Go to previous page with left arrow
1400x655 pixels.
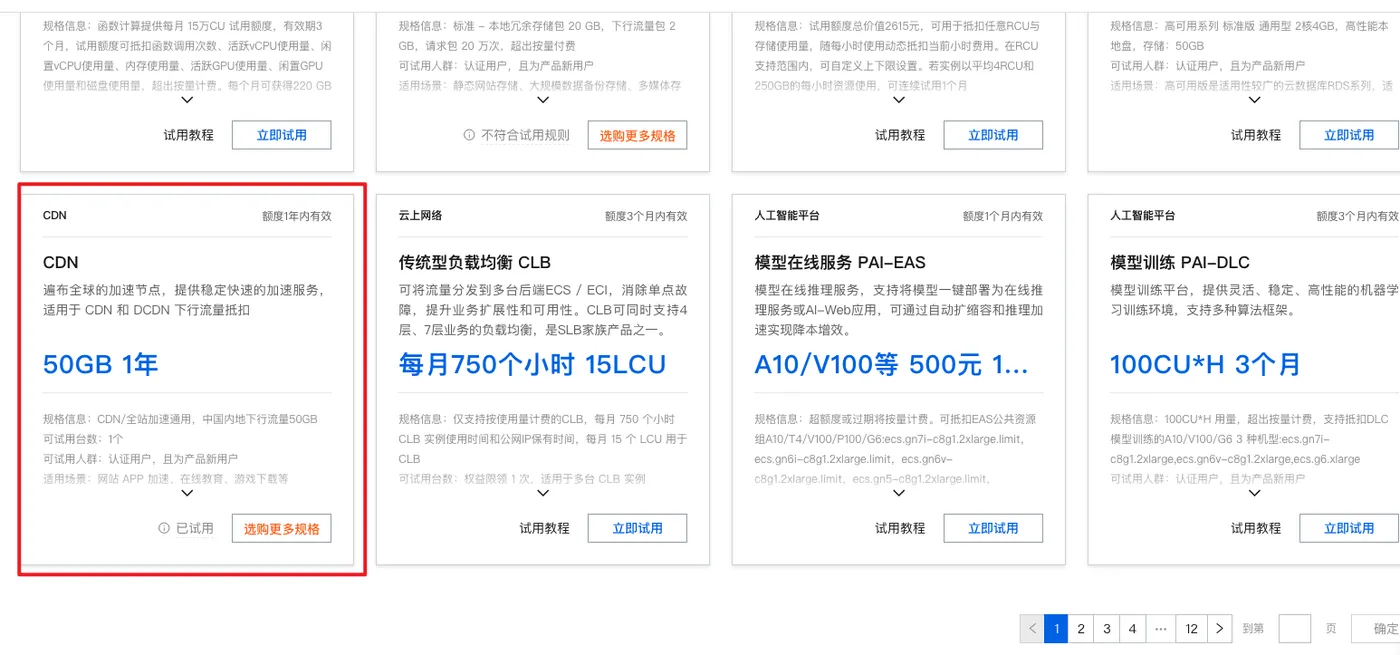pyautogui.click(x=1032, y=629)
